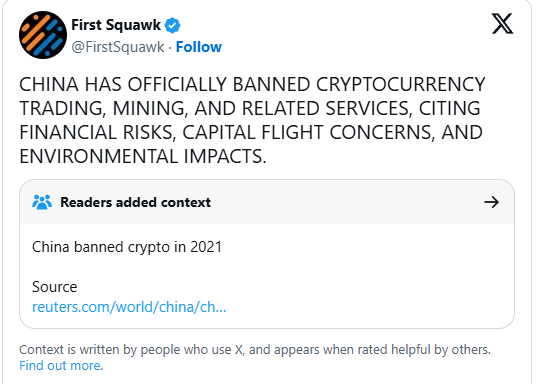Follow the First Squawk account
Screen dimensions: 542x384
199,47
